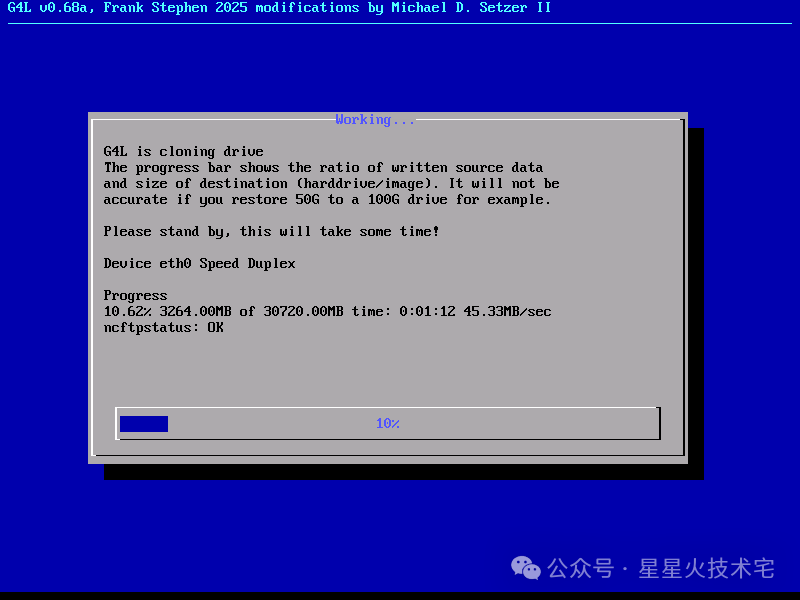Click the '10.62% 3264.00MB of 30720.00MB' status line
The height and width of the screenshot is (600, 800).
[x=328, y=311]
